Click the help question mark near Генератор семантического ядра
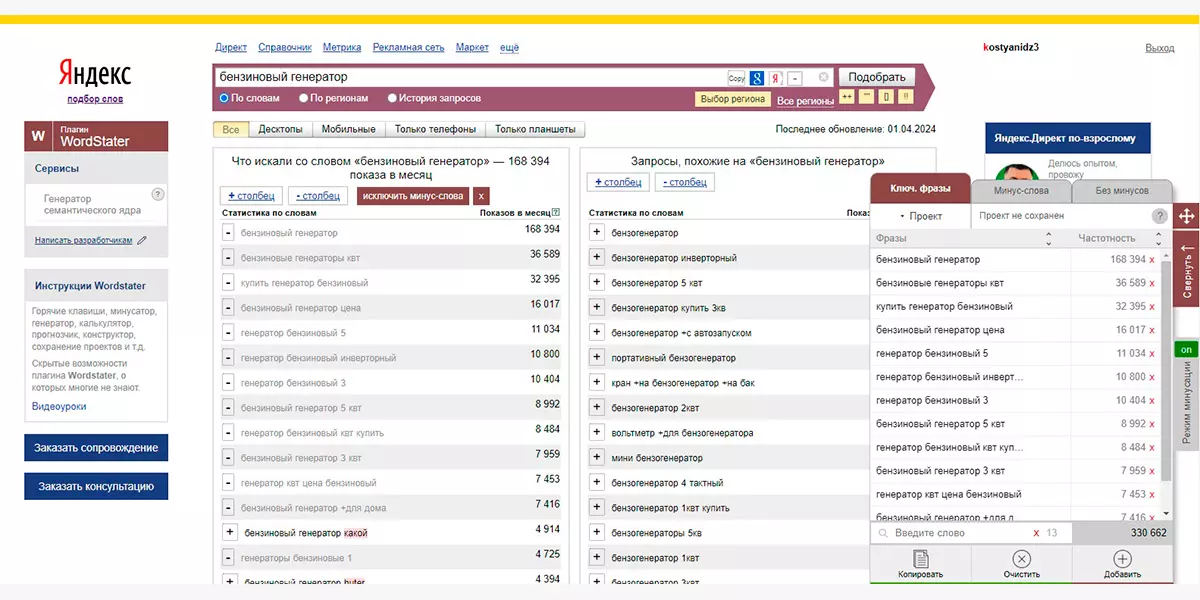 coord(158,195)
